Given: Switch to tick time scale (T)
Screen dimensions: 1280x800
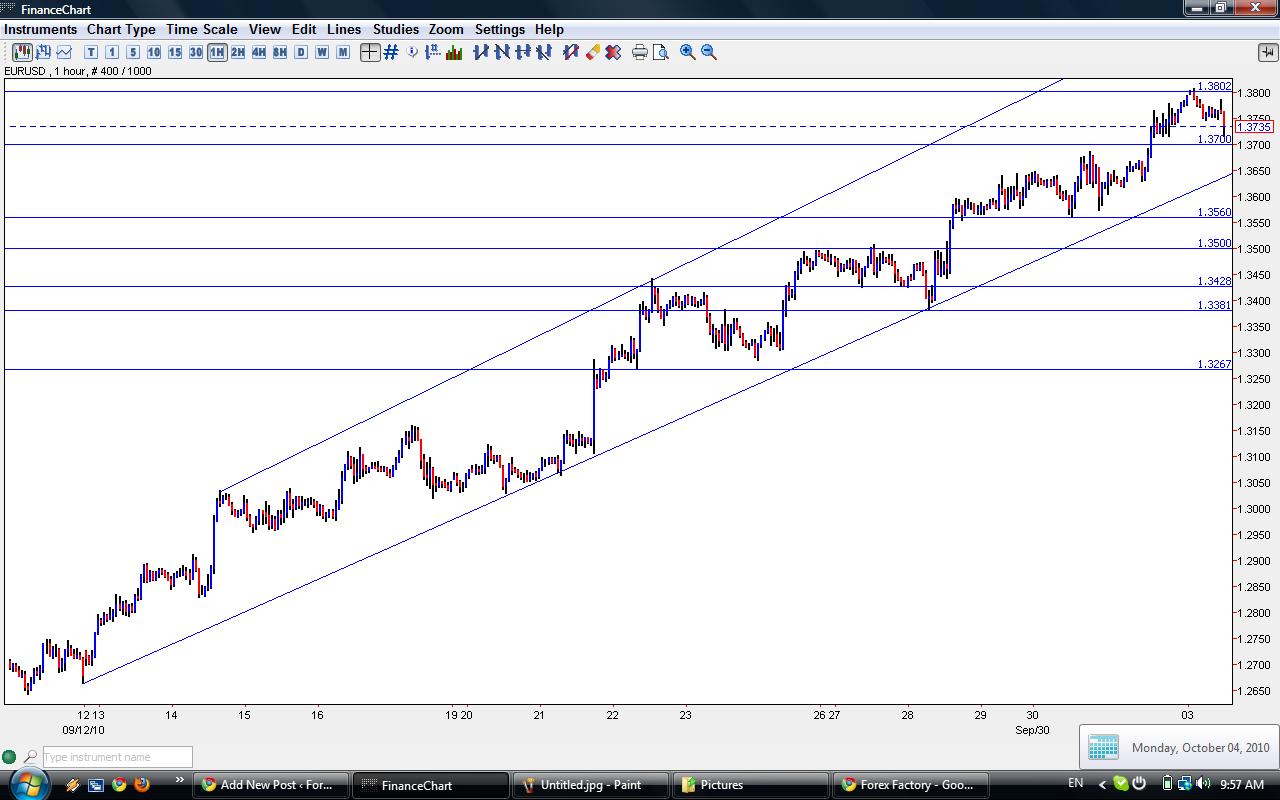Looking at the screenshot, I should (x=91, y=52).
